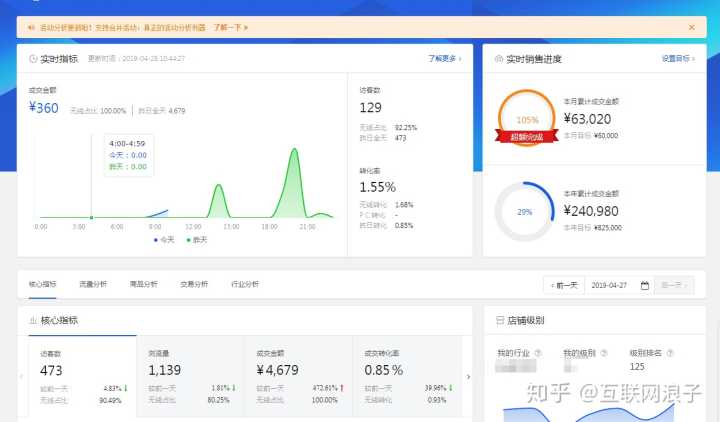The height and width of the screenshot is (422, 720).
Task: Click the 2019-04-27 date field
Action: (x=611, y=285)
